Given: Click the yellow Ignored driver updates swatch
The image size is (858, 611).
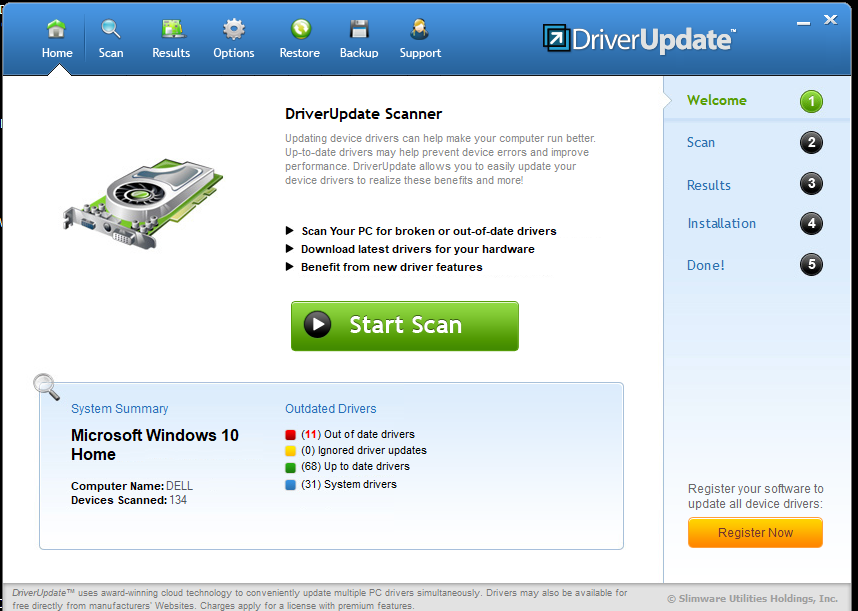Looking at the screenshot, I should [x=291, y=451].
